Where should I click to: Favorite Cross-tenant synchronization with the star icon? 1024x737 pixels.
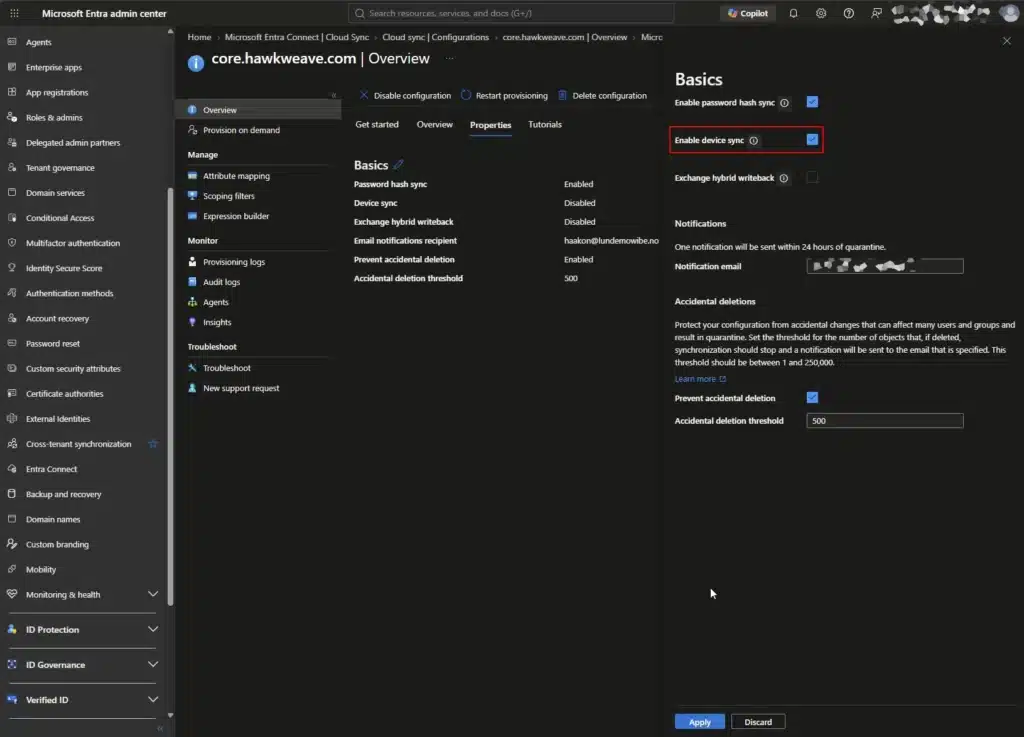153,444
